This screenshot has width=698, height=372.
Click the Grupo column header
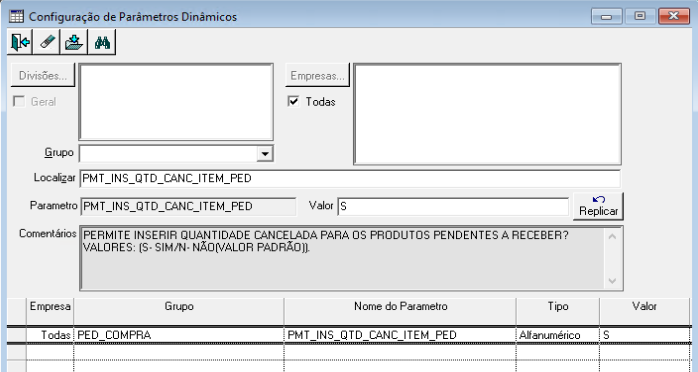pos(179,311)
